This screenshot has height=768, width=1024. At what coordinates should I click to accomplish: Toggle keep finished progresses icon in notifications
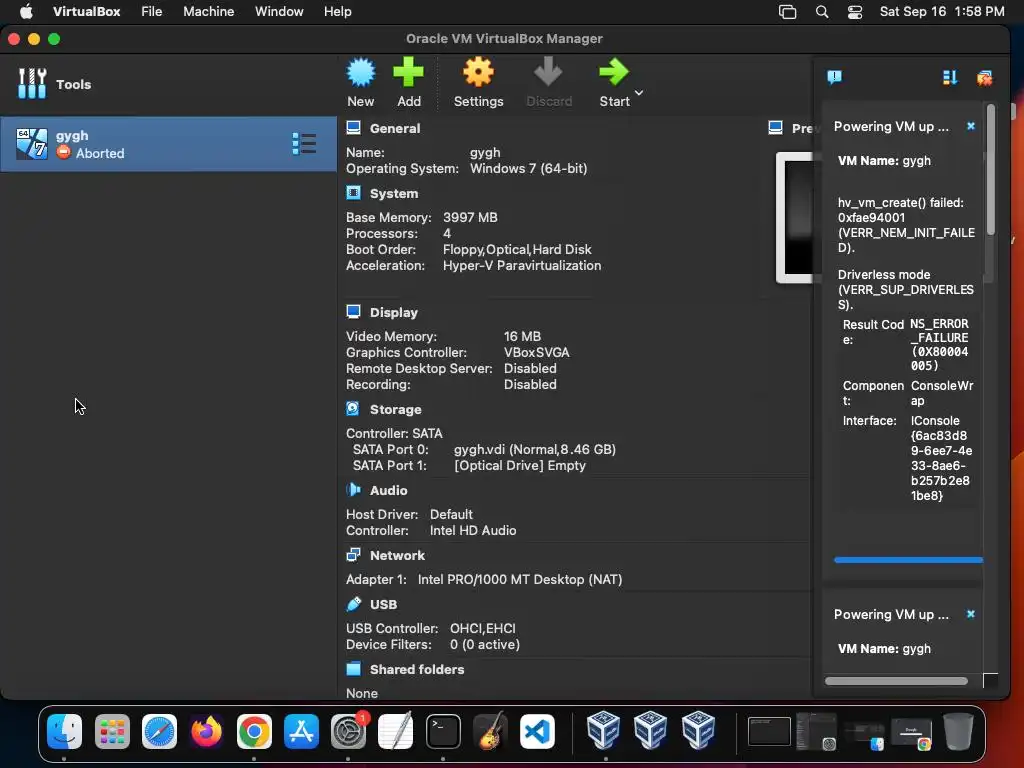(x=950, y=78)
